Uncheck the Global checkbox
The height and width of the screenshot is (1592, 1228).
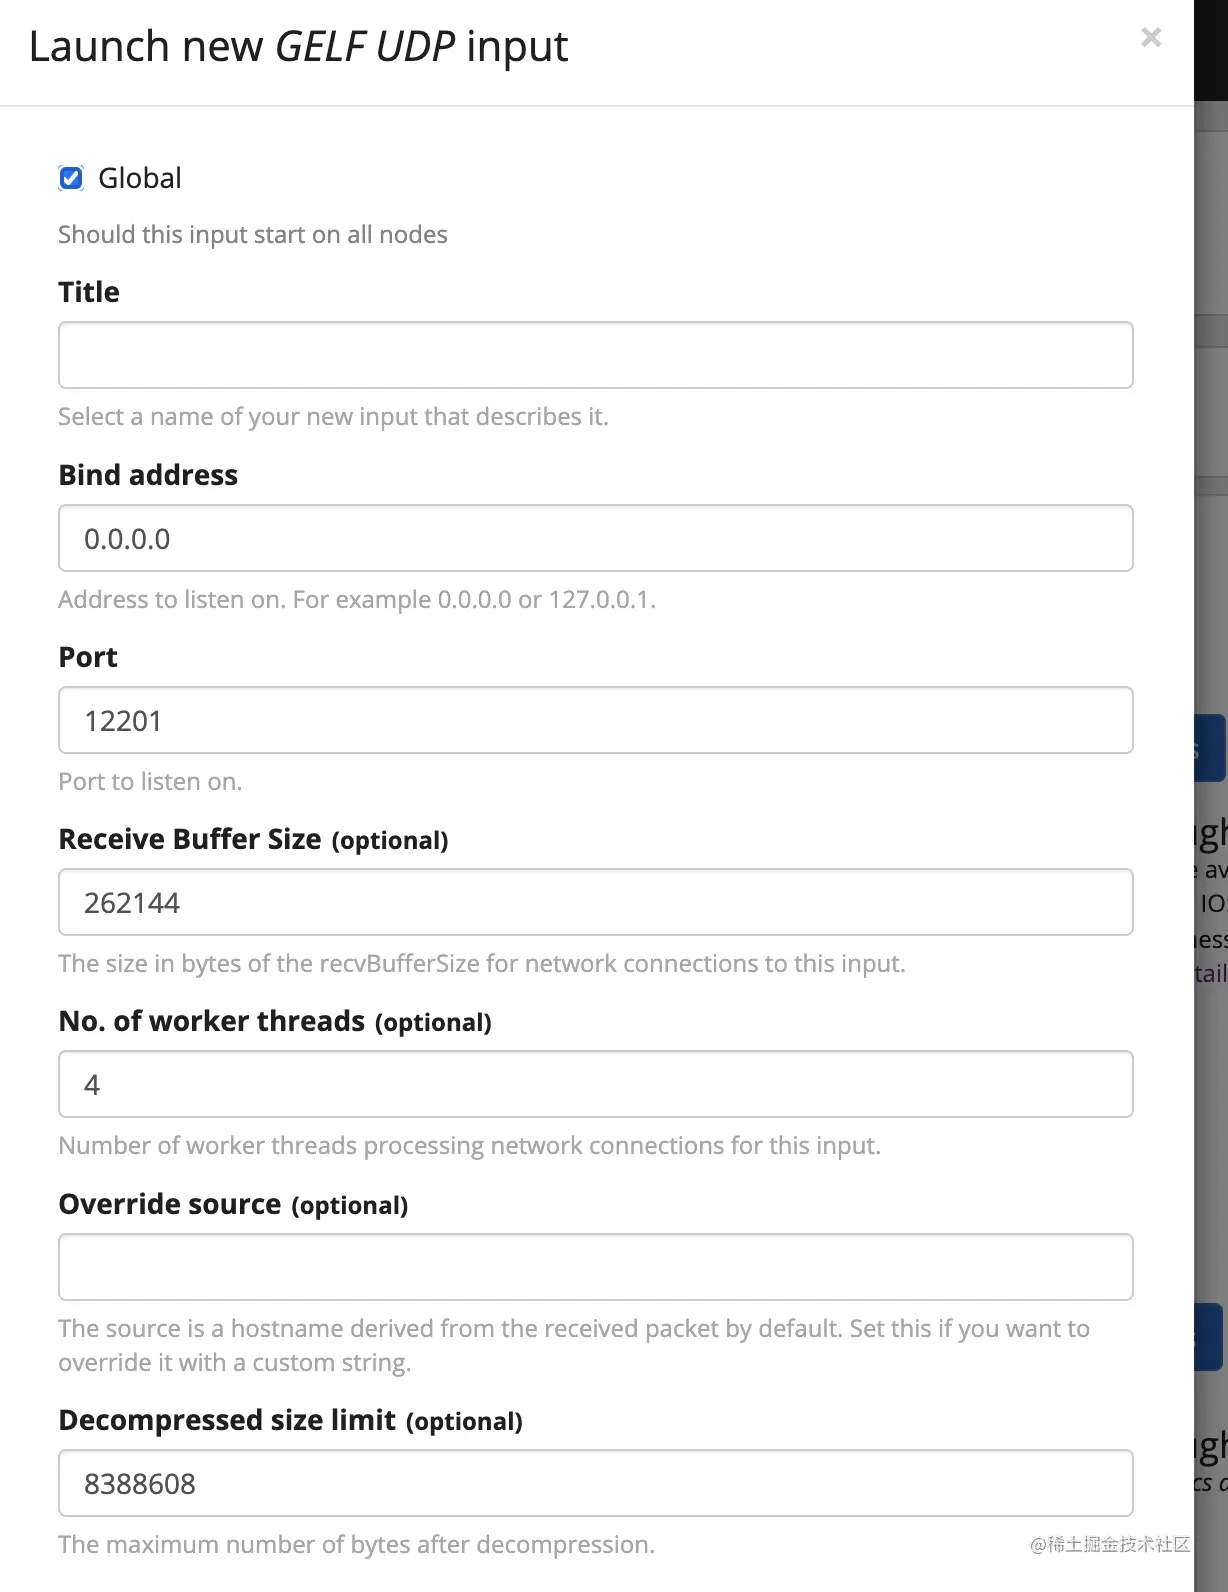(x=72, y=178)
